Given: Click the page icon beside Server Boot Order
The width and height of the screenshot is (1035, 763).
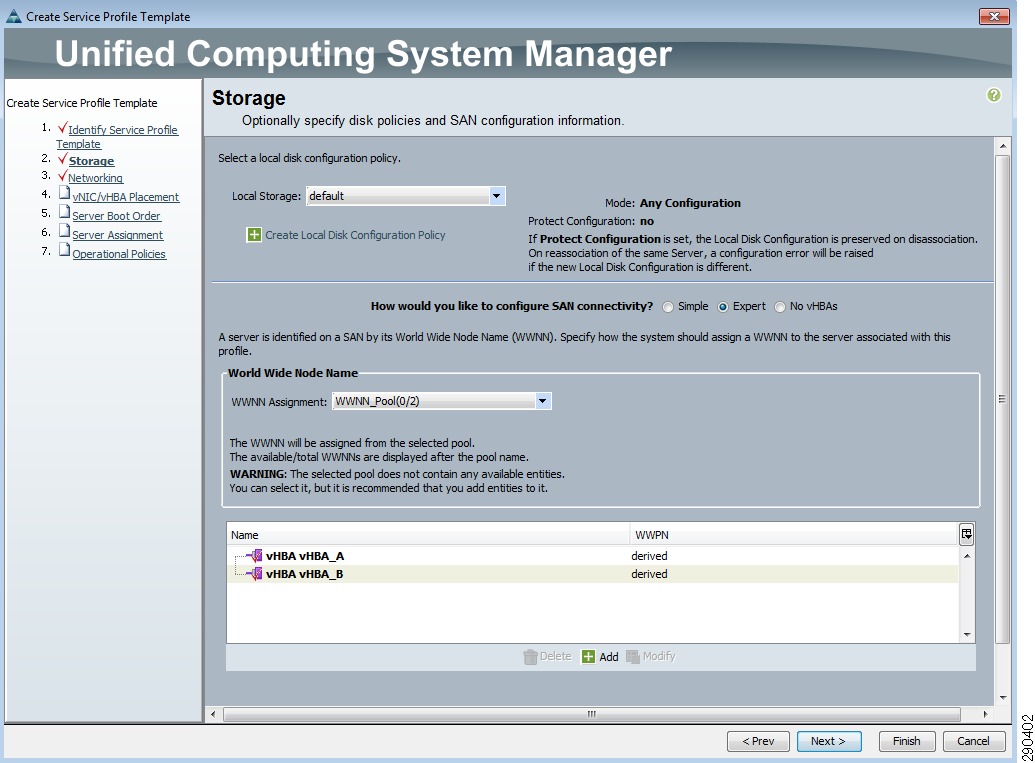Looking at the screenshot, I should pyautogui.click(x=64, y=212).
